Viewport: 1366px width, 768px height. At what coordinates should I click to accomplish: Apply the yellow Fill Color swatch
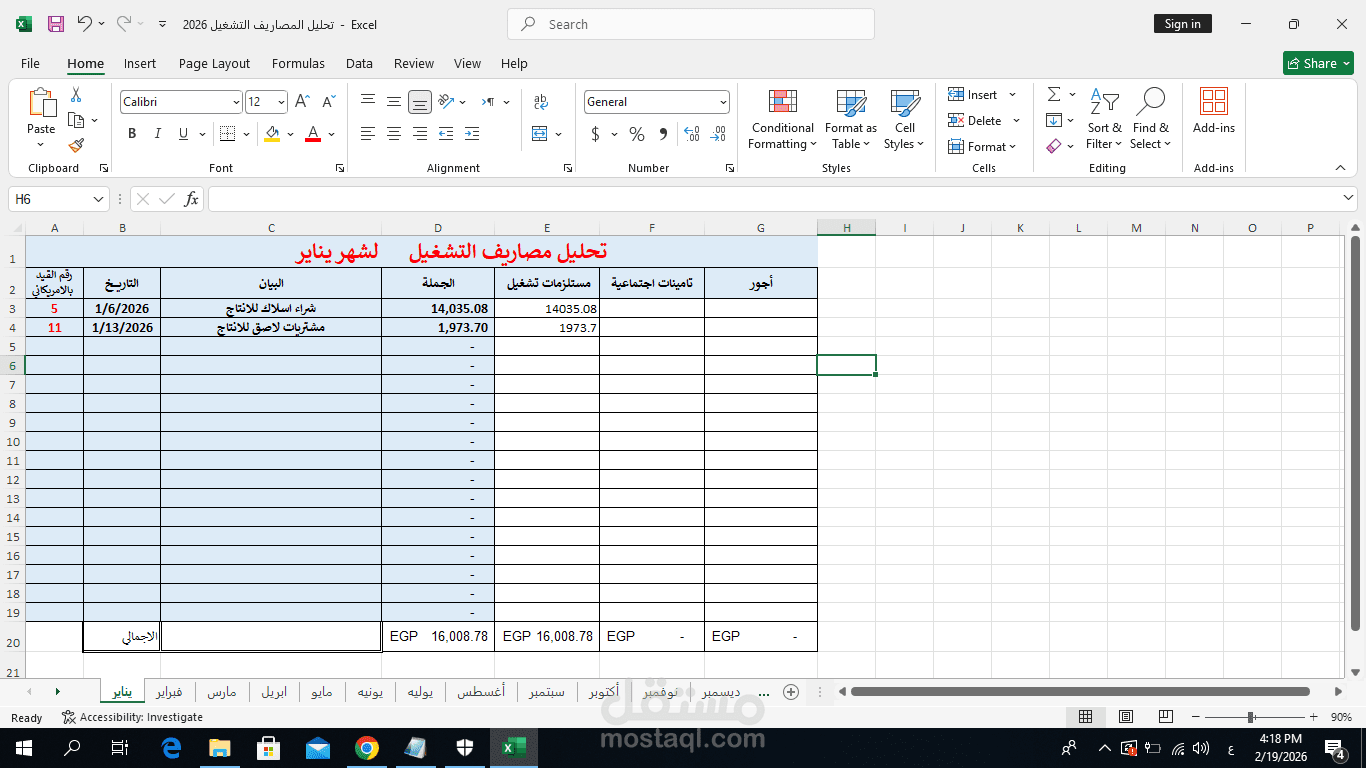pyautogui.click(x=272, y=134)
